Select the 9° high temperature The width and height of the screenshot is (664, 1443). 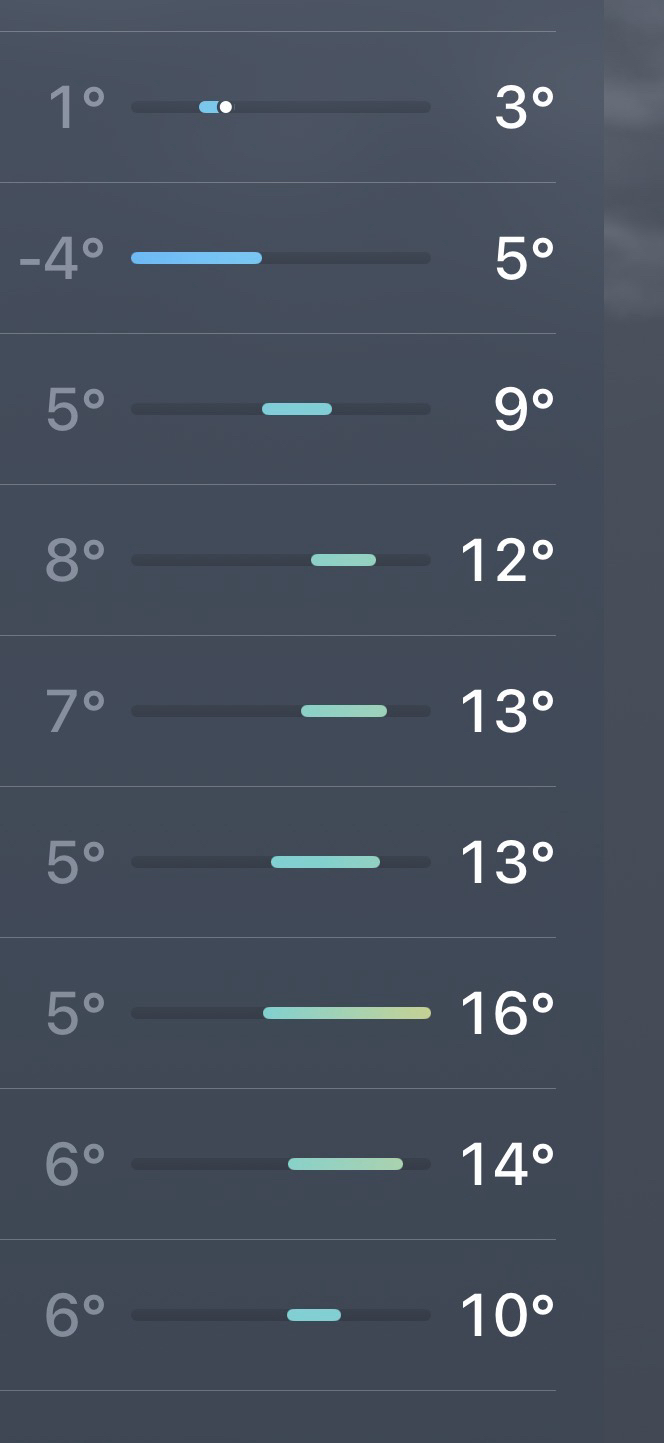coord(524,409)
